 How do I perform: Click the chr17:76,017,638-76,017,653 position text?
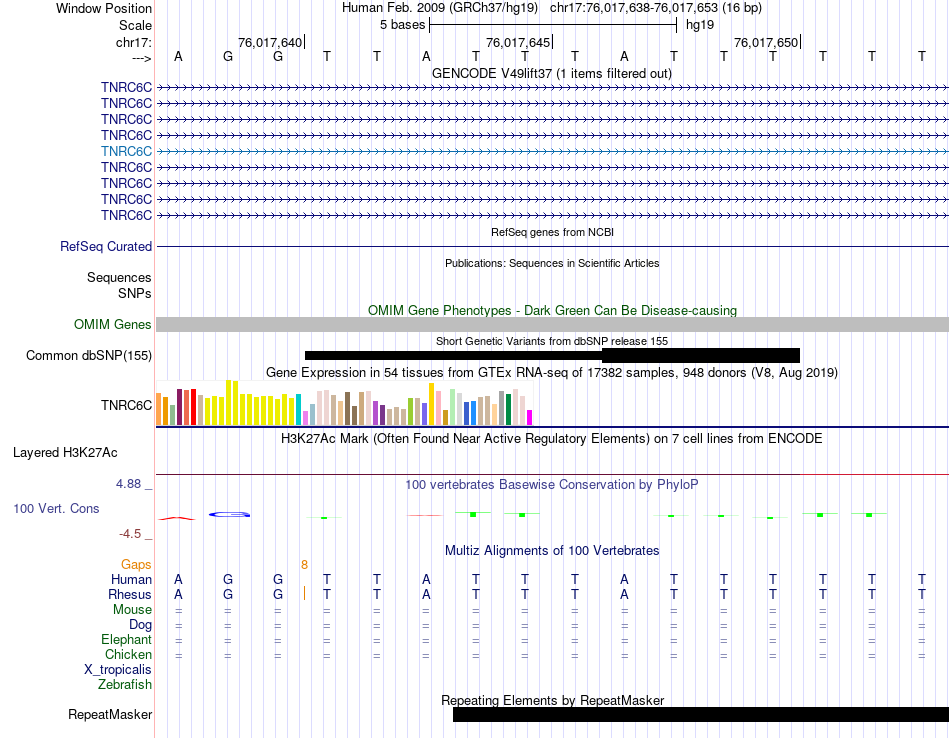[x=634, y=8]
